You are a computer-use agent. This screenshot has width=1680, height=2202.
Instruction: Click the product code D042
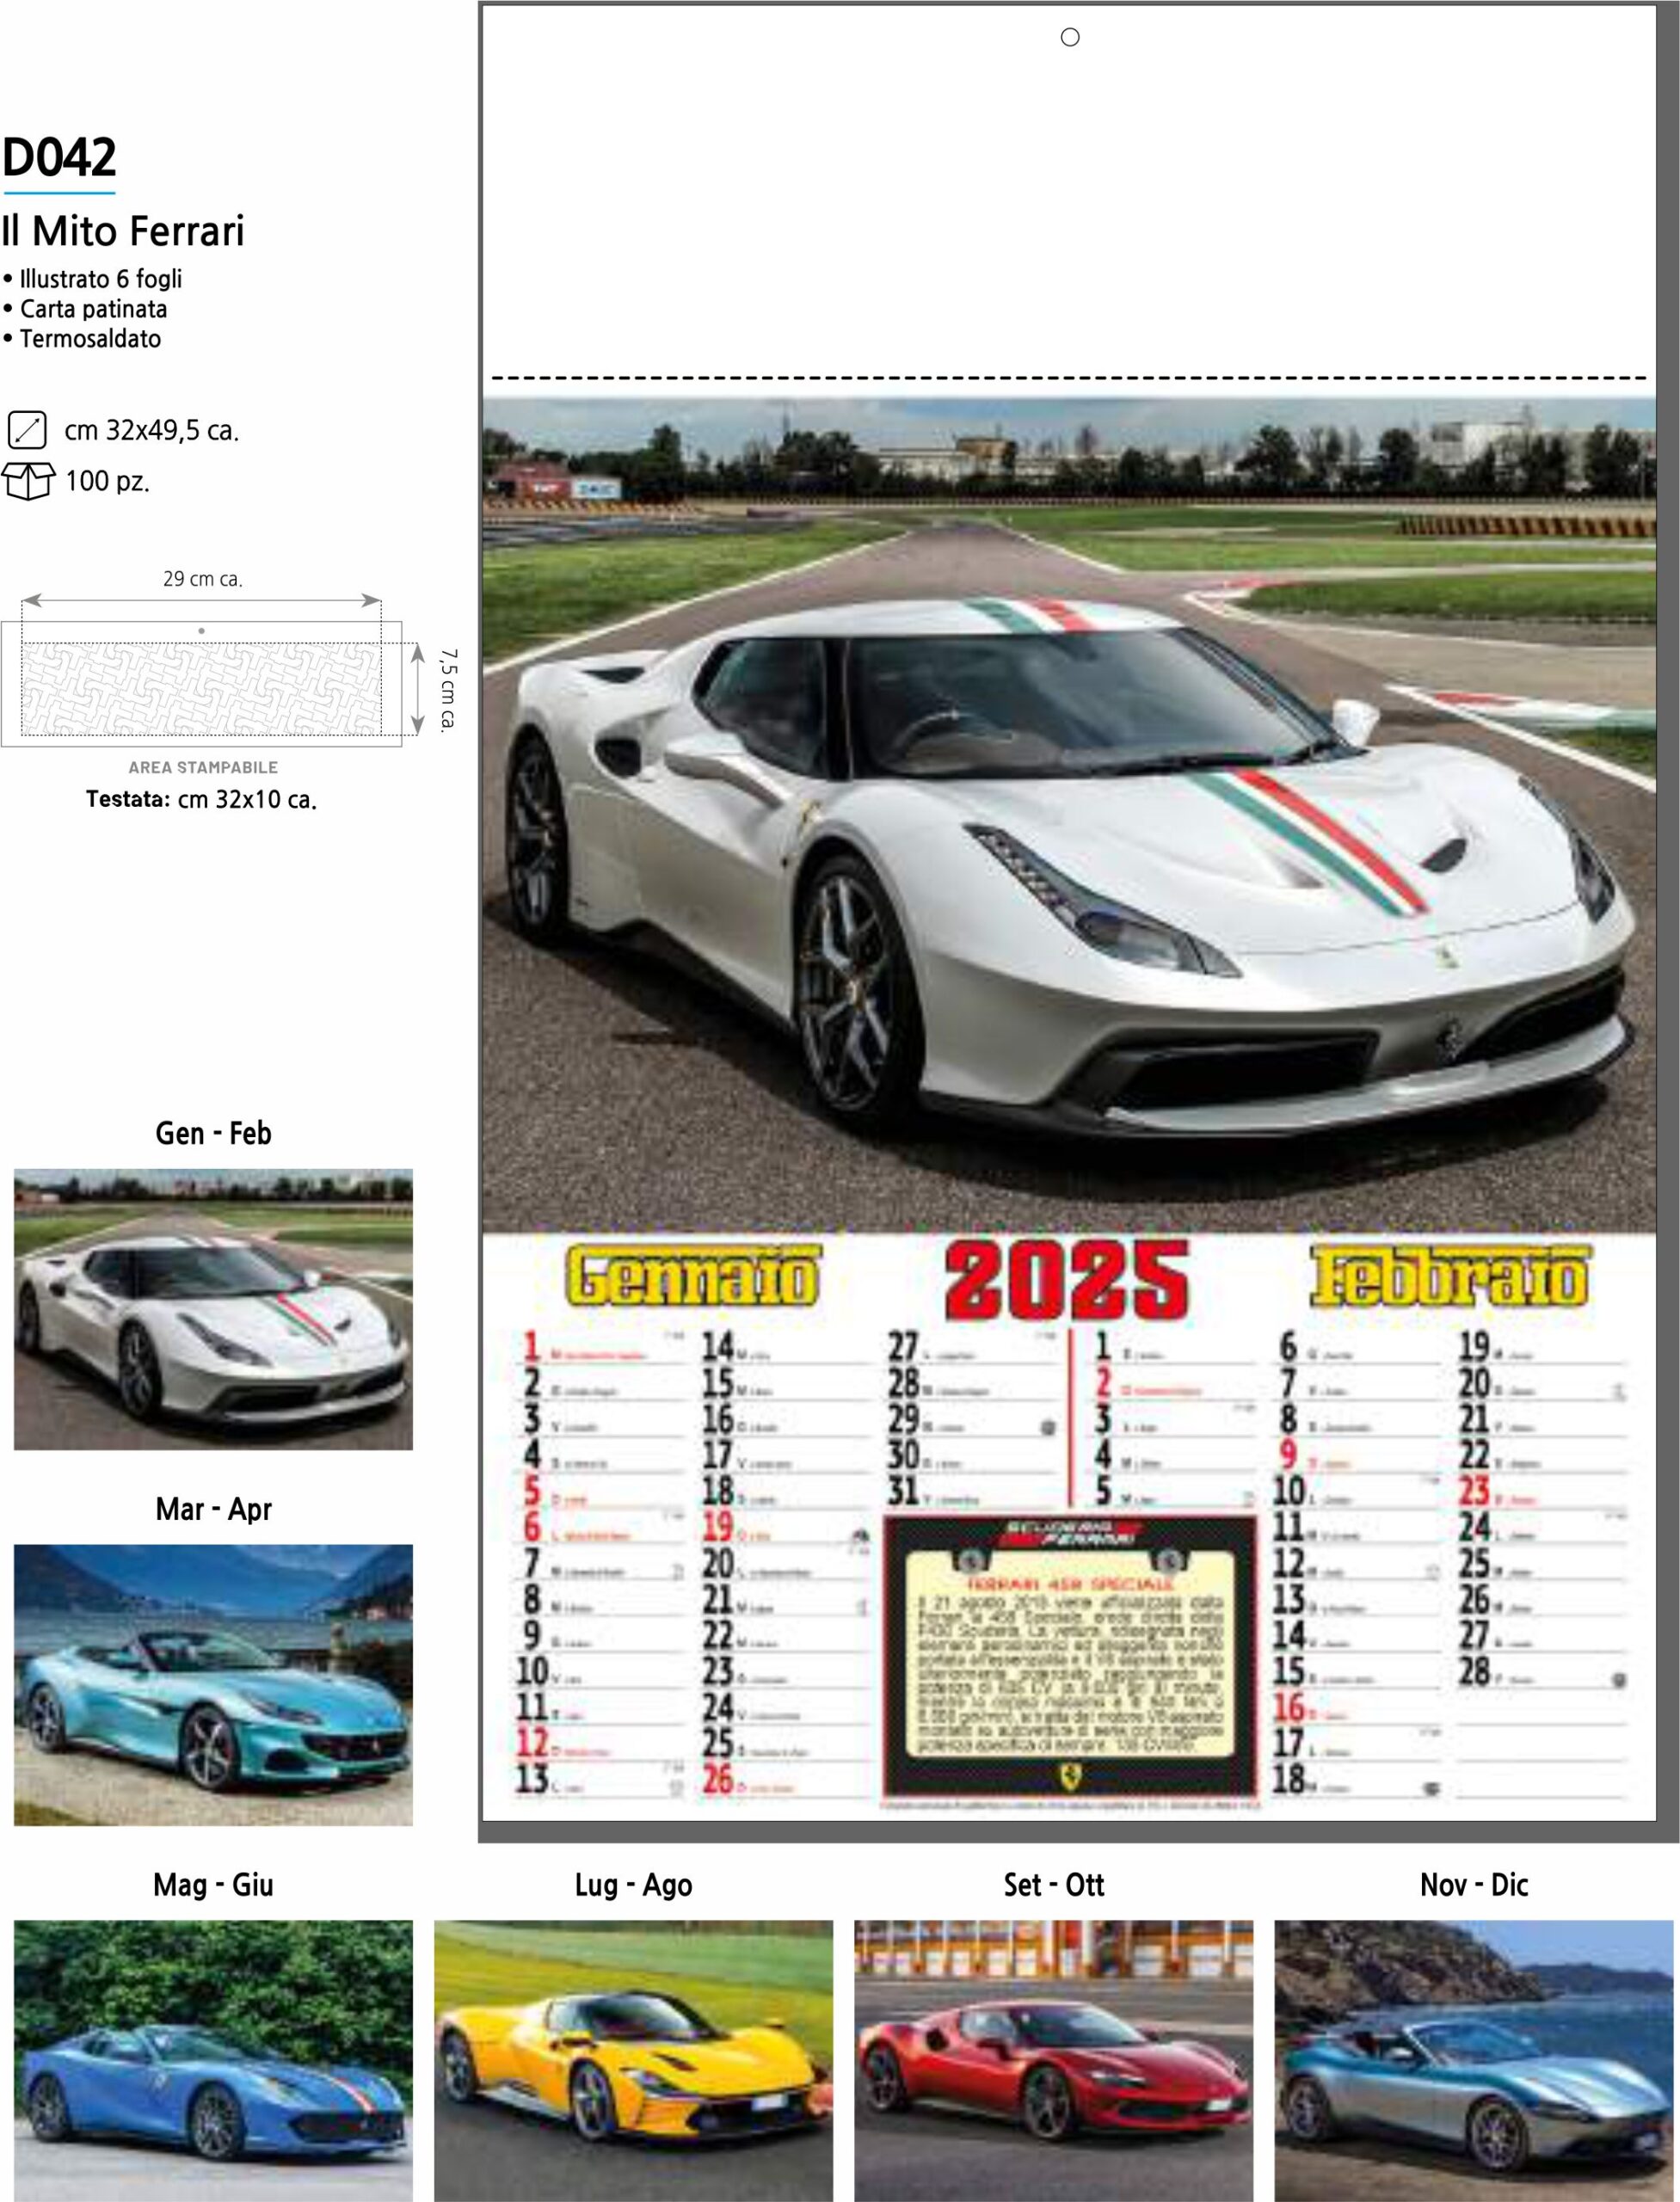coord(59,157)
